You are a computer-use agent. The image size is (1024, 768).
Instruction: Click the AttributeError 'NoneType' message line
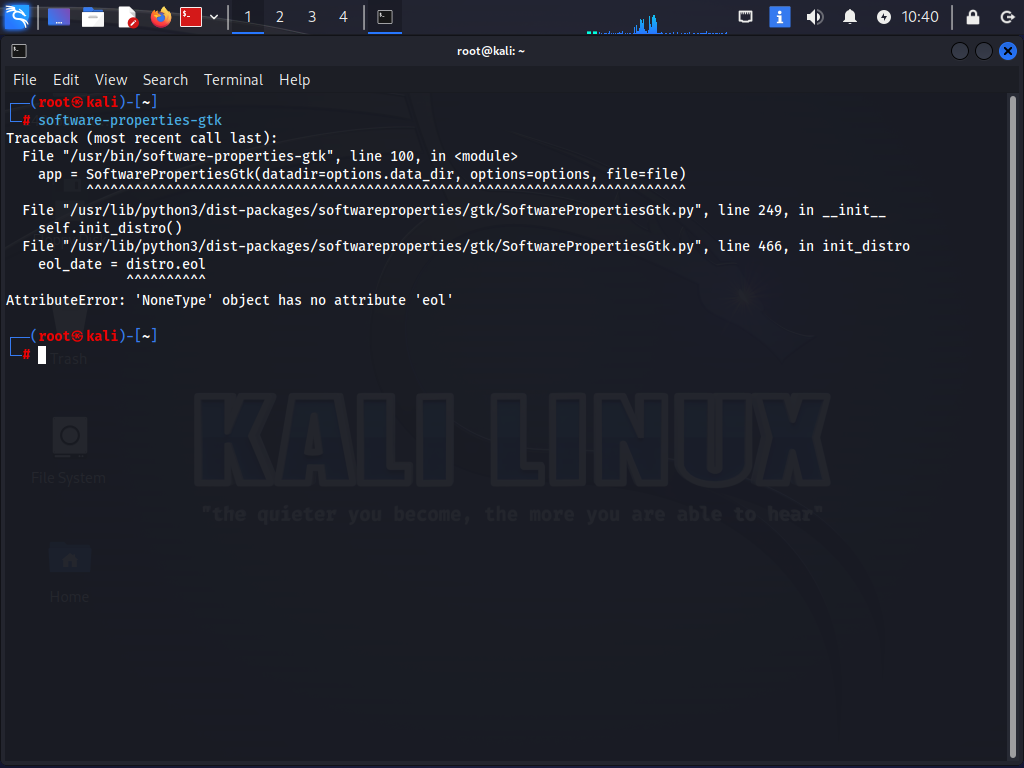[x=229, y=300]
